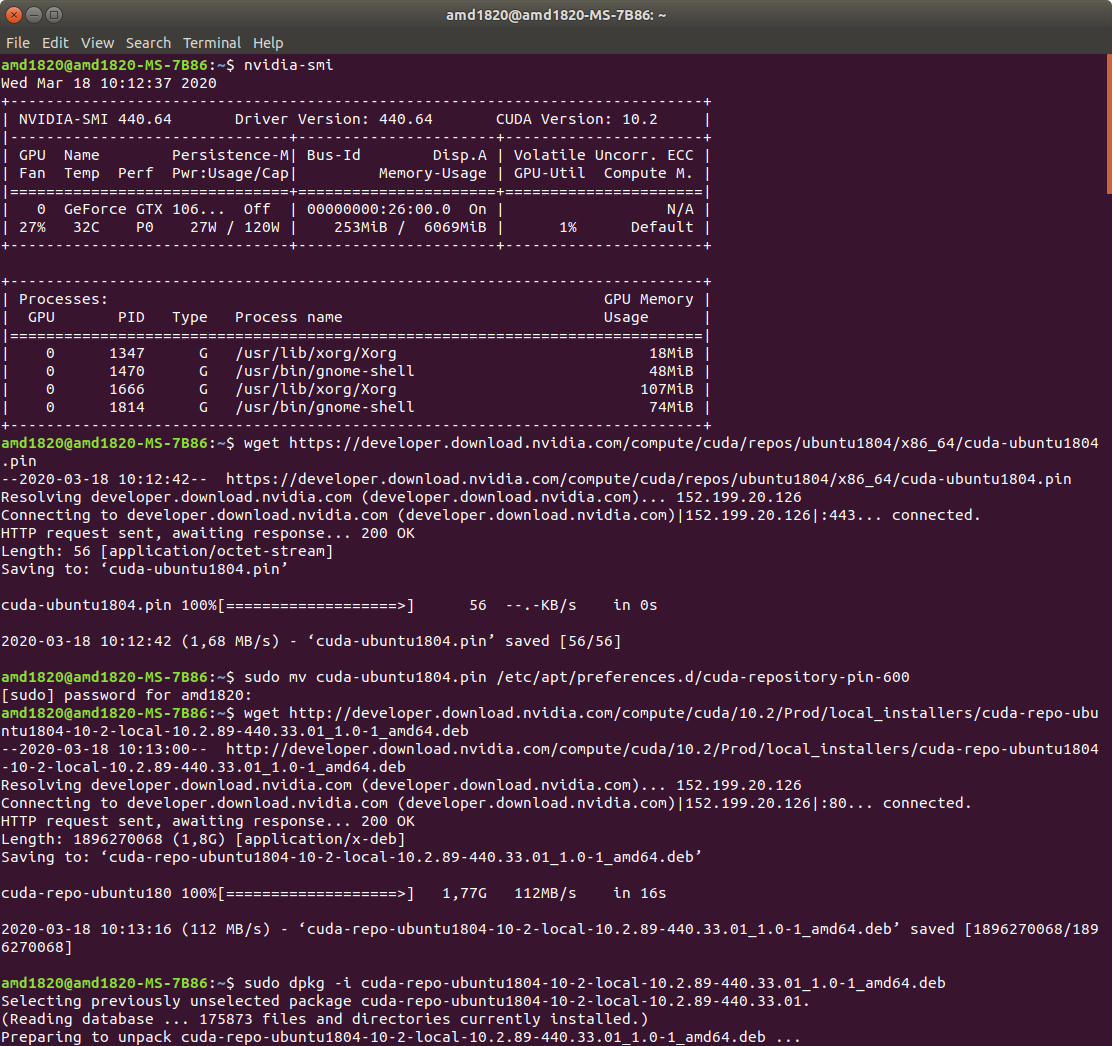Click '/usr/lib/xorg/Xorg' in the 18MiB row

pyautogui.click(x=316, y=353)
